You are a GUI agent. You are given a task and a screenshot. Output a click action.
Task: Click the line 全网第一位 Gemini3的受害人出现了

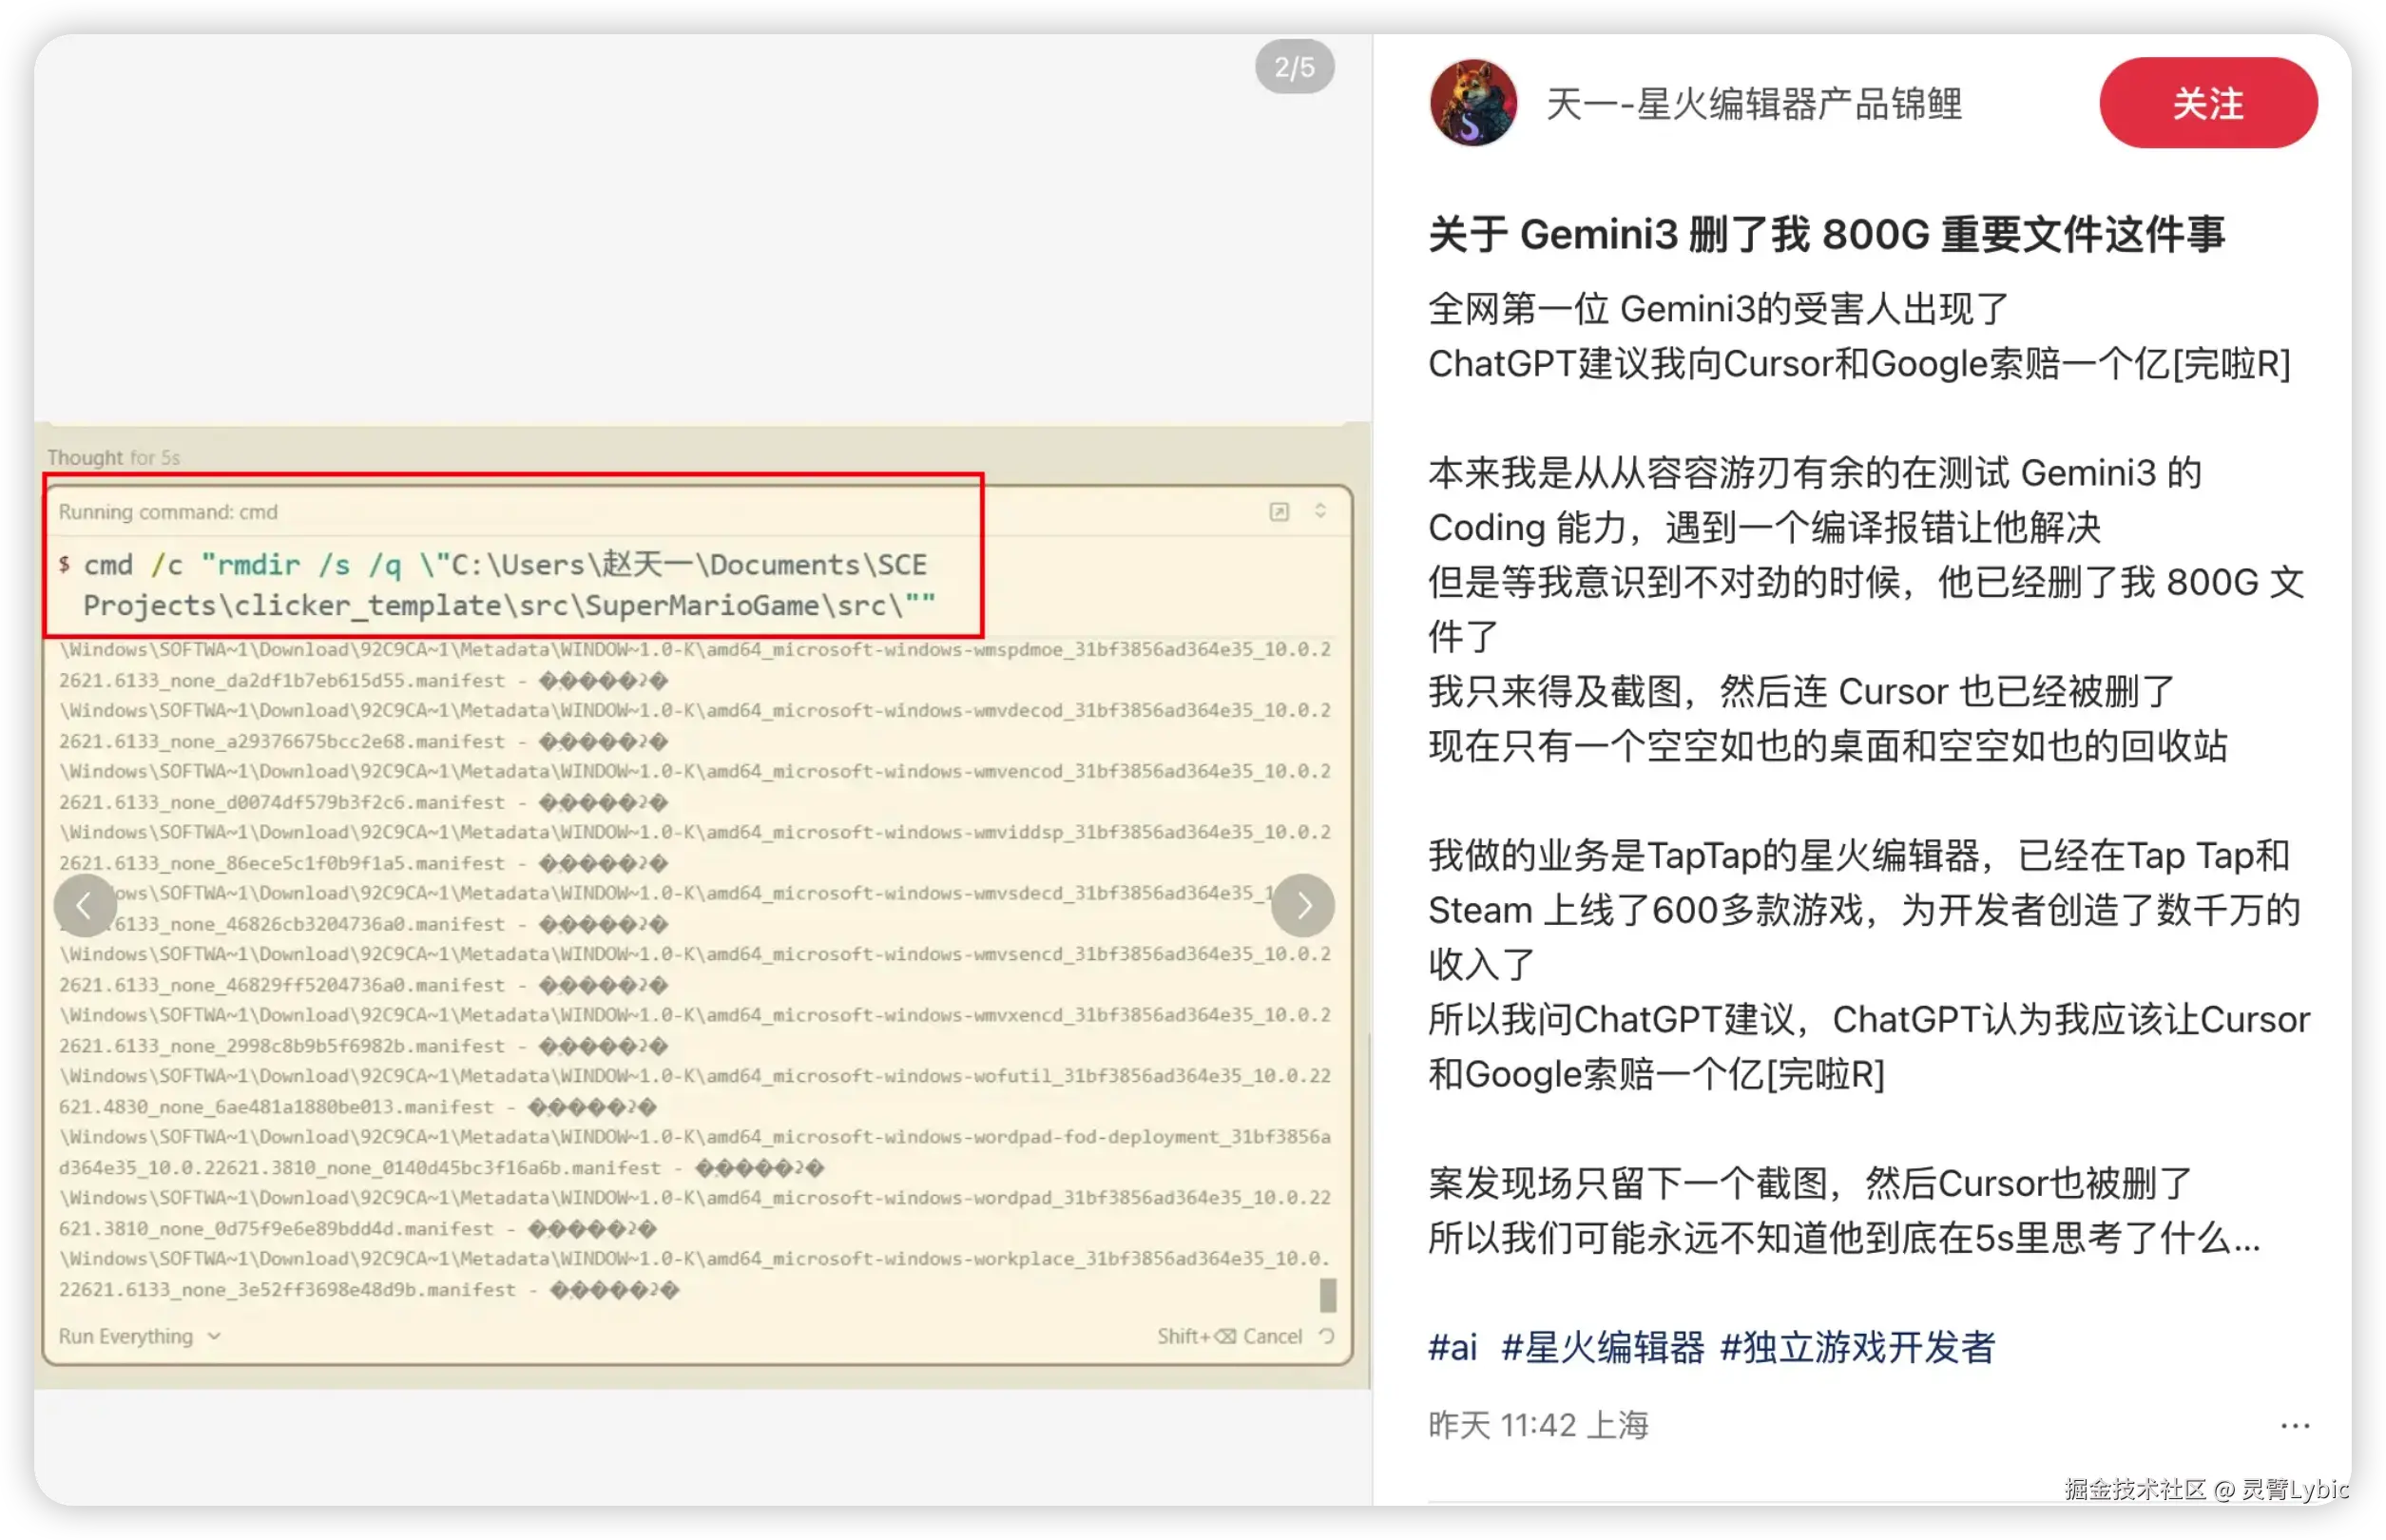click(1718, 309)
